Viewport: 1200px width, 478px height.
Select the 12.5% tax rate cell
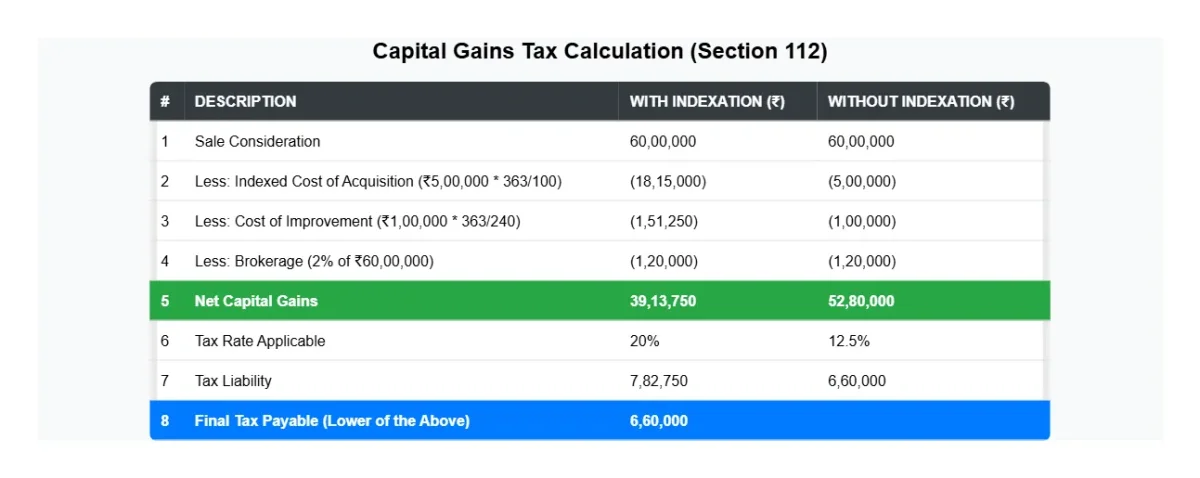point(849,341)
